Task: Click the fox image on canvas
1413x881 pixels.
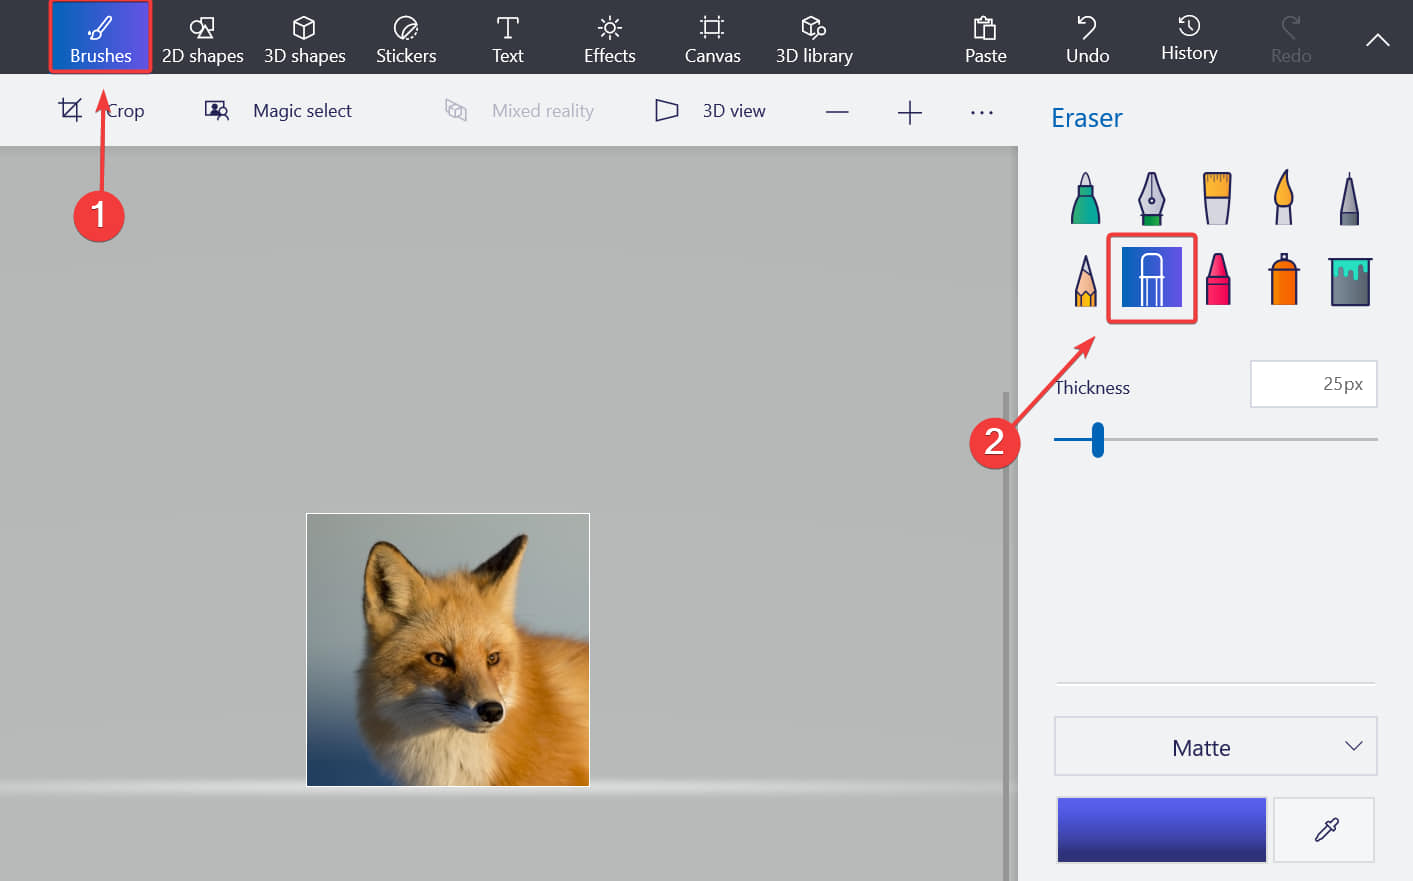Action: point(448,650)
